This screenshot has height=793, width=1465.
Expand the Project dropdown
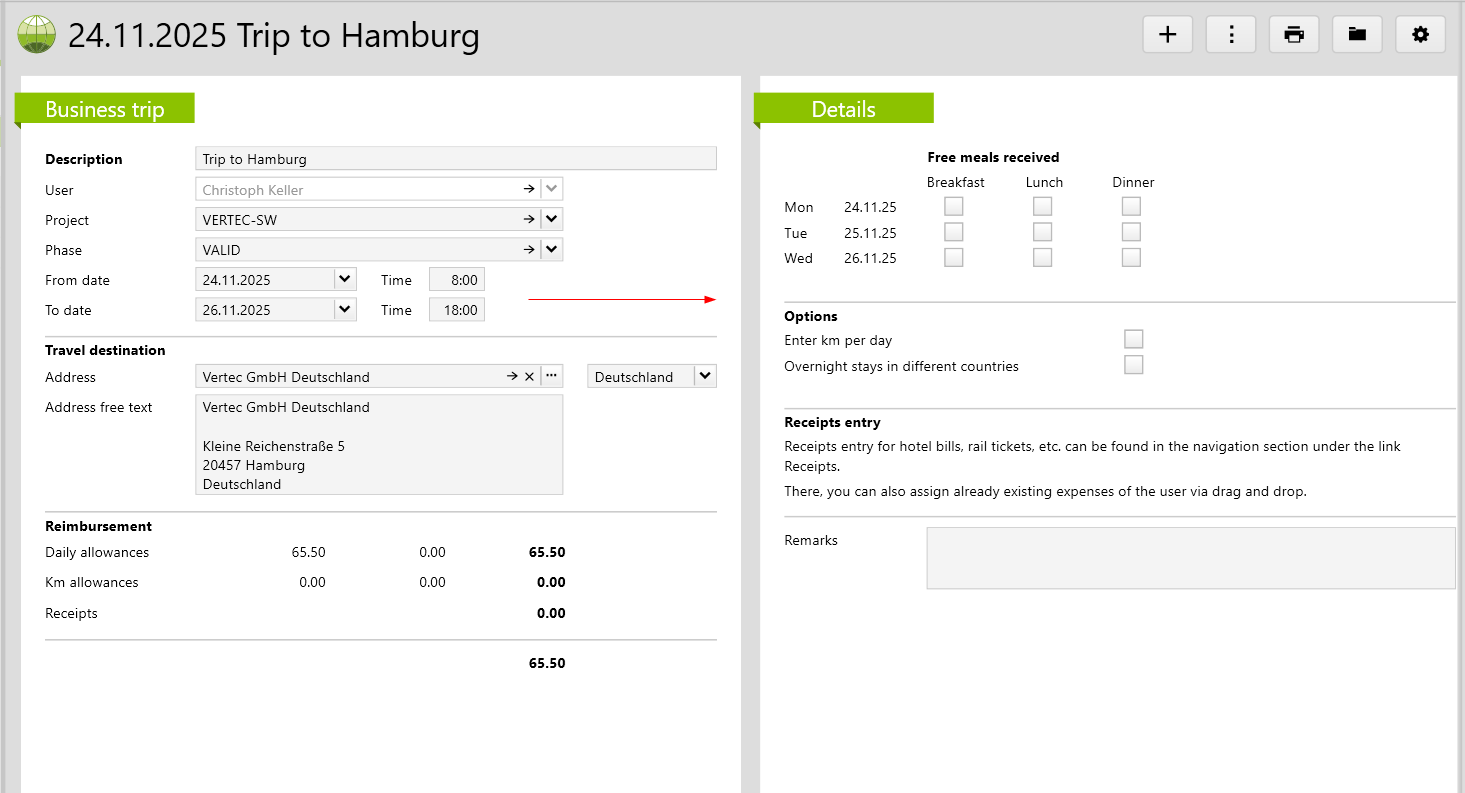tap(552, 220)
